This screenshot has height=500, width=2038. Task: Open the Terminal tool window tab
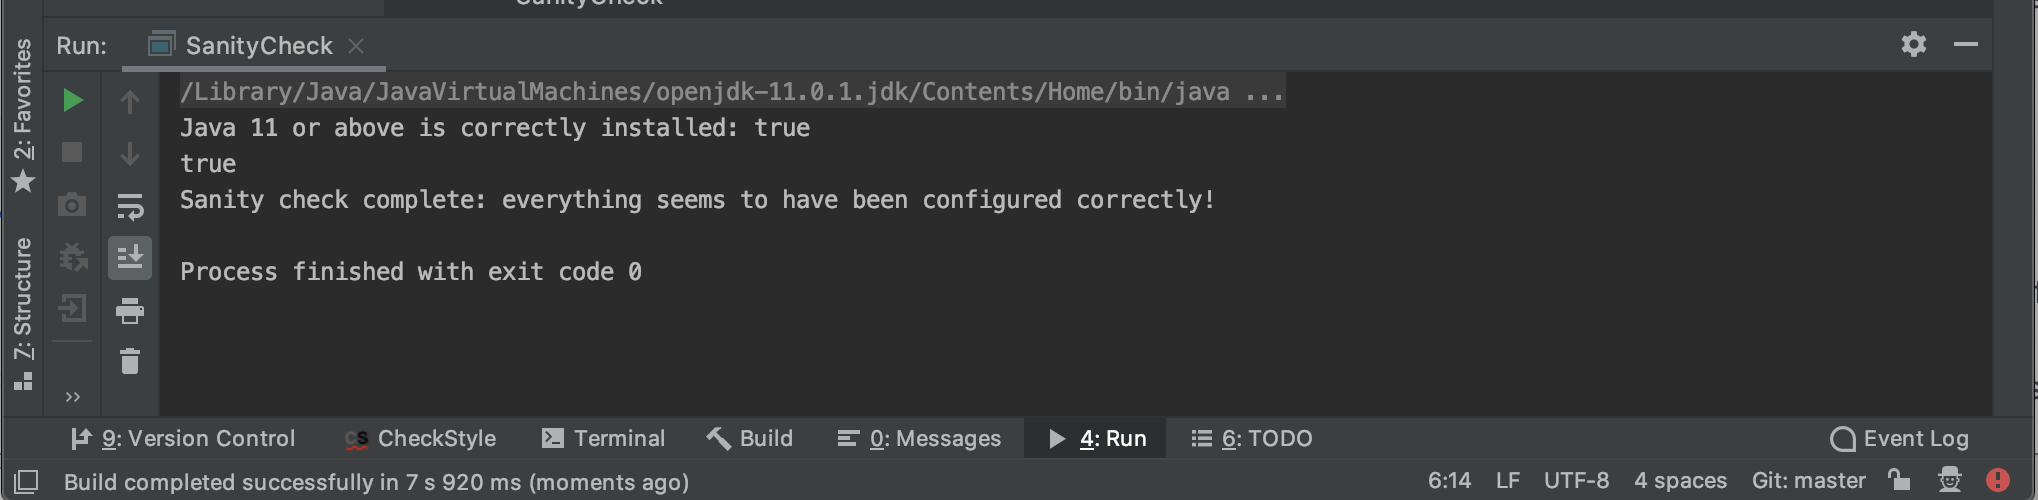[x=603, y=438]
